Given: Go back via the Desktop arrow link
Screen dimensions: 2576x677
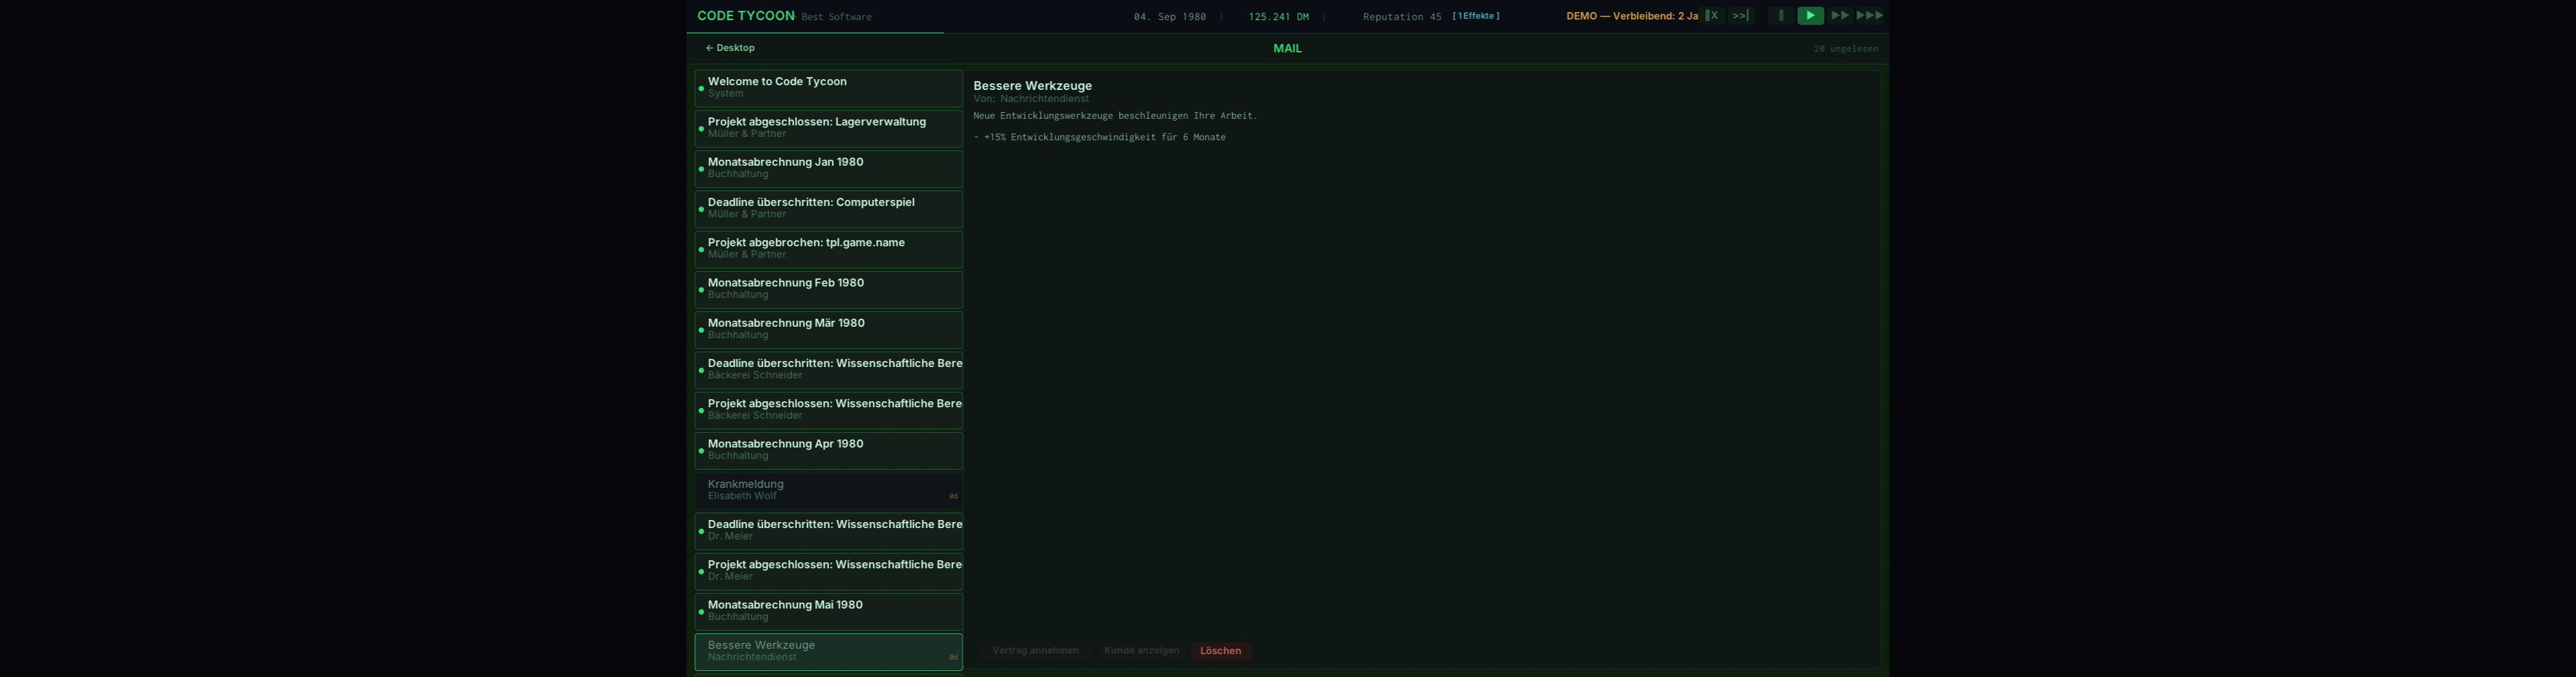Looking at the screenshot, I should point(730,48).
